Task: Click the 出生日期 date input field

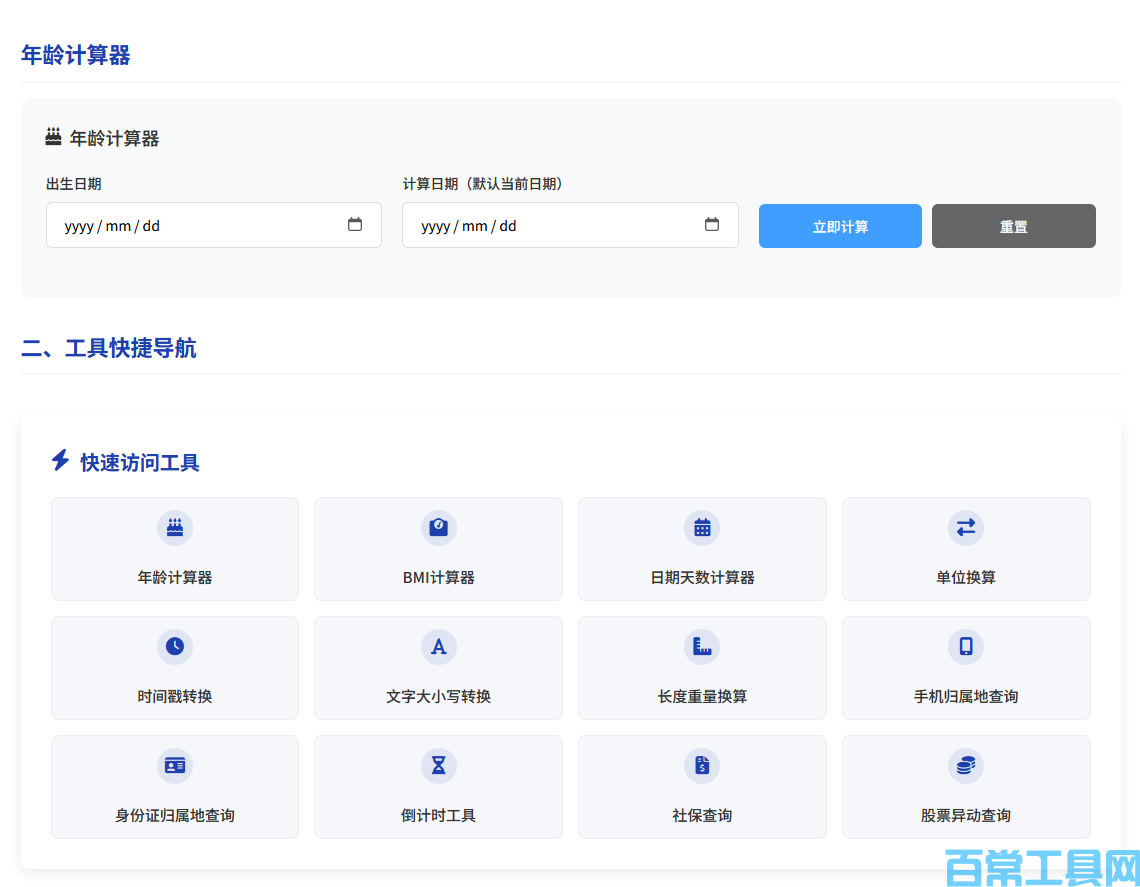Action: 214,225
